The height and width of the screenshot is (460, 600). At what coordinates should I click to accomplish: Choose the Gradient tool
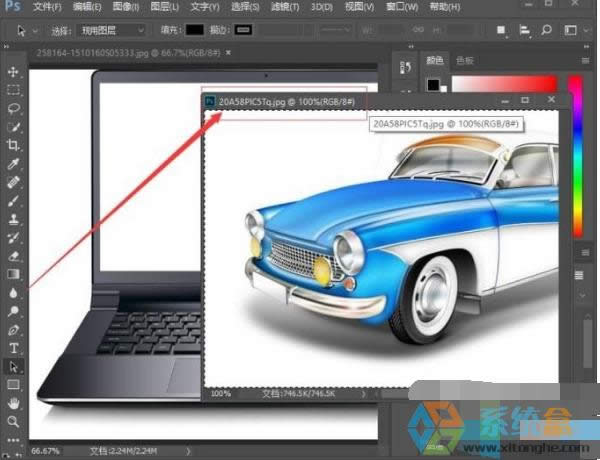click(x=13, y=274)
